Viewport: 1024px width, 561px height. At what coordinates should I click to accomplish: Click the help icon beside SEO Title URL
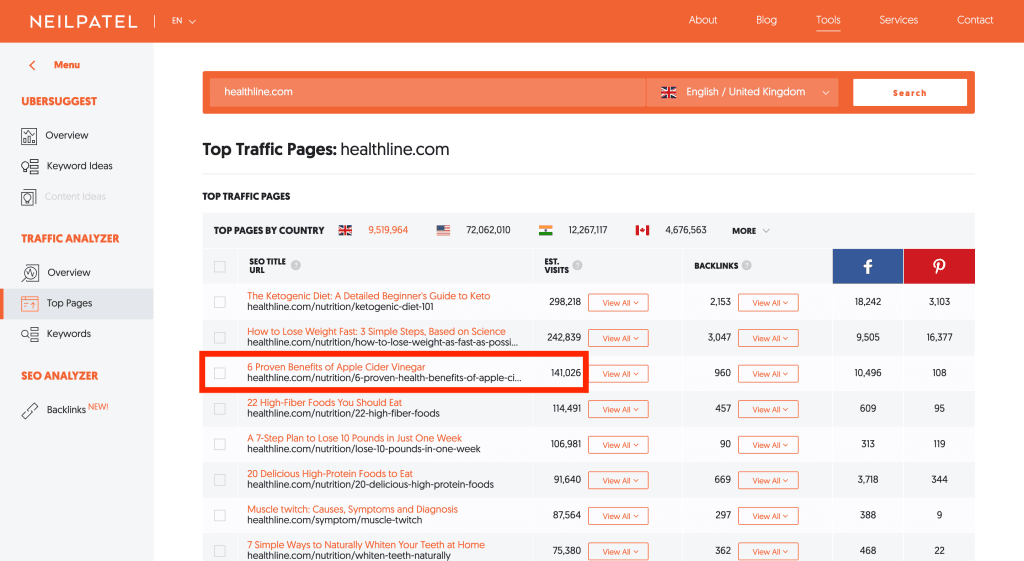tap(296, 265)
